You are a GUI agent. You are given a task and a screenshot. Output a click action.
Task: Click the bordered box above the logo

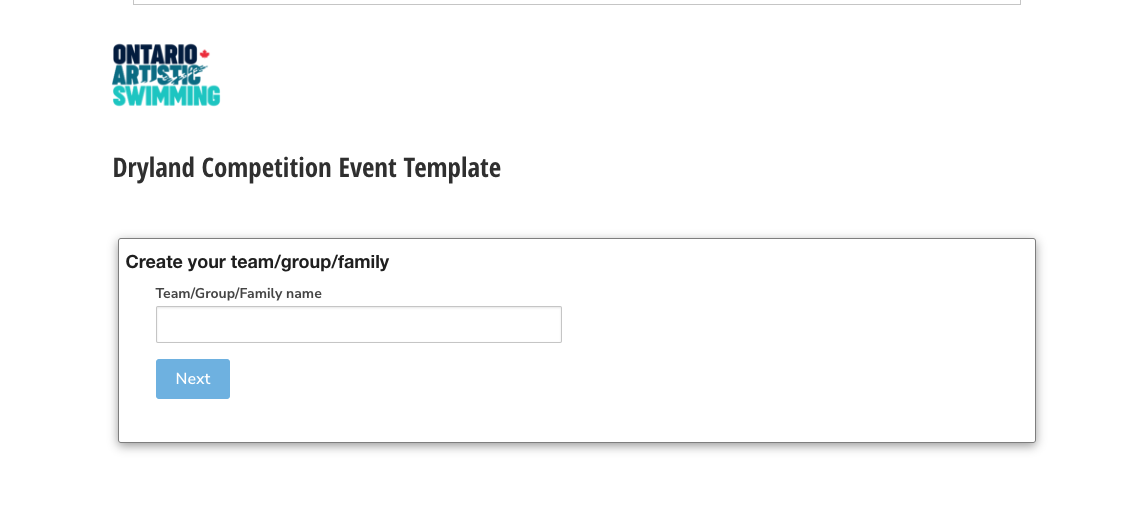(x=576, y=2)
